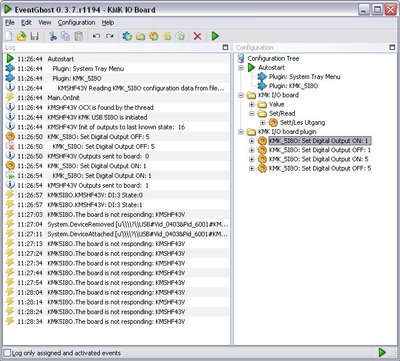Click the 11:28:34 board not responding entry
400x361 pixels.
coord(116,322)
